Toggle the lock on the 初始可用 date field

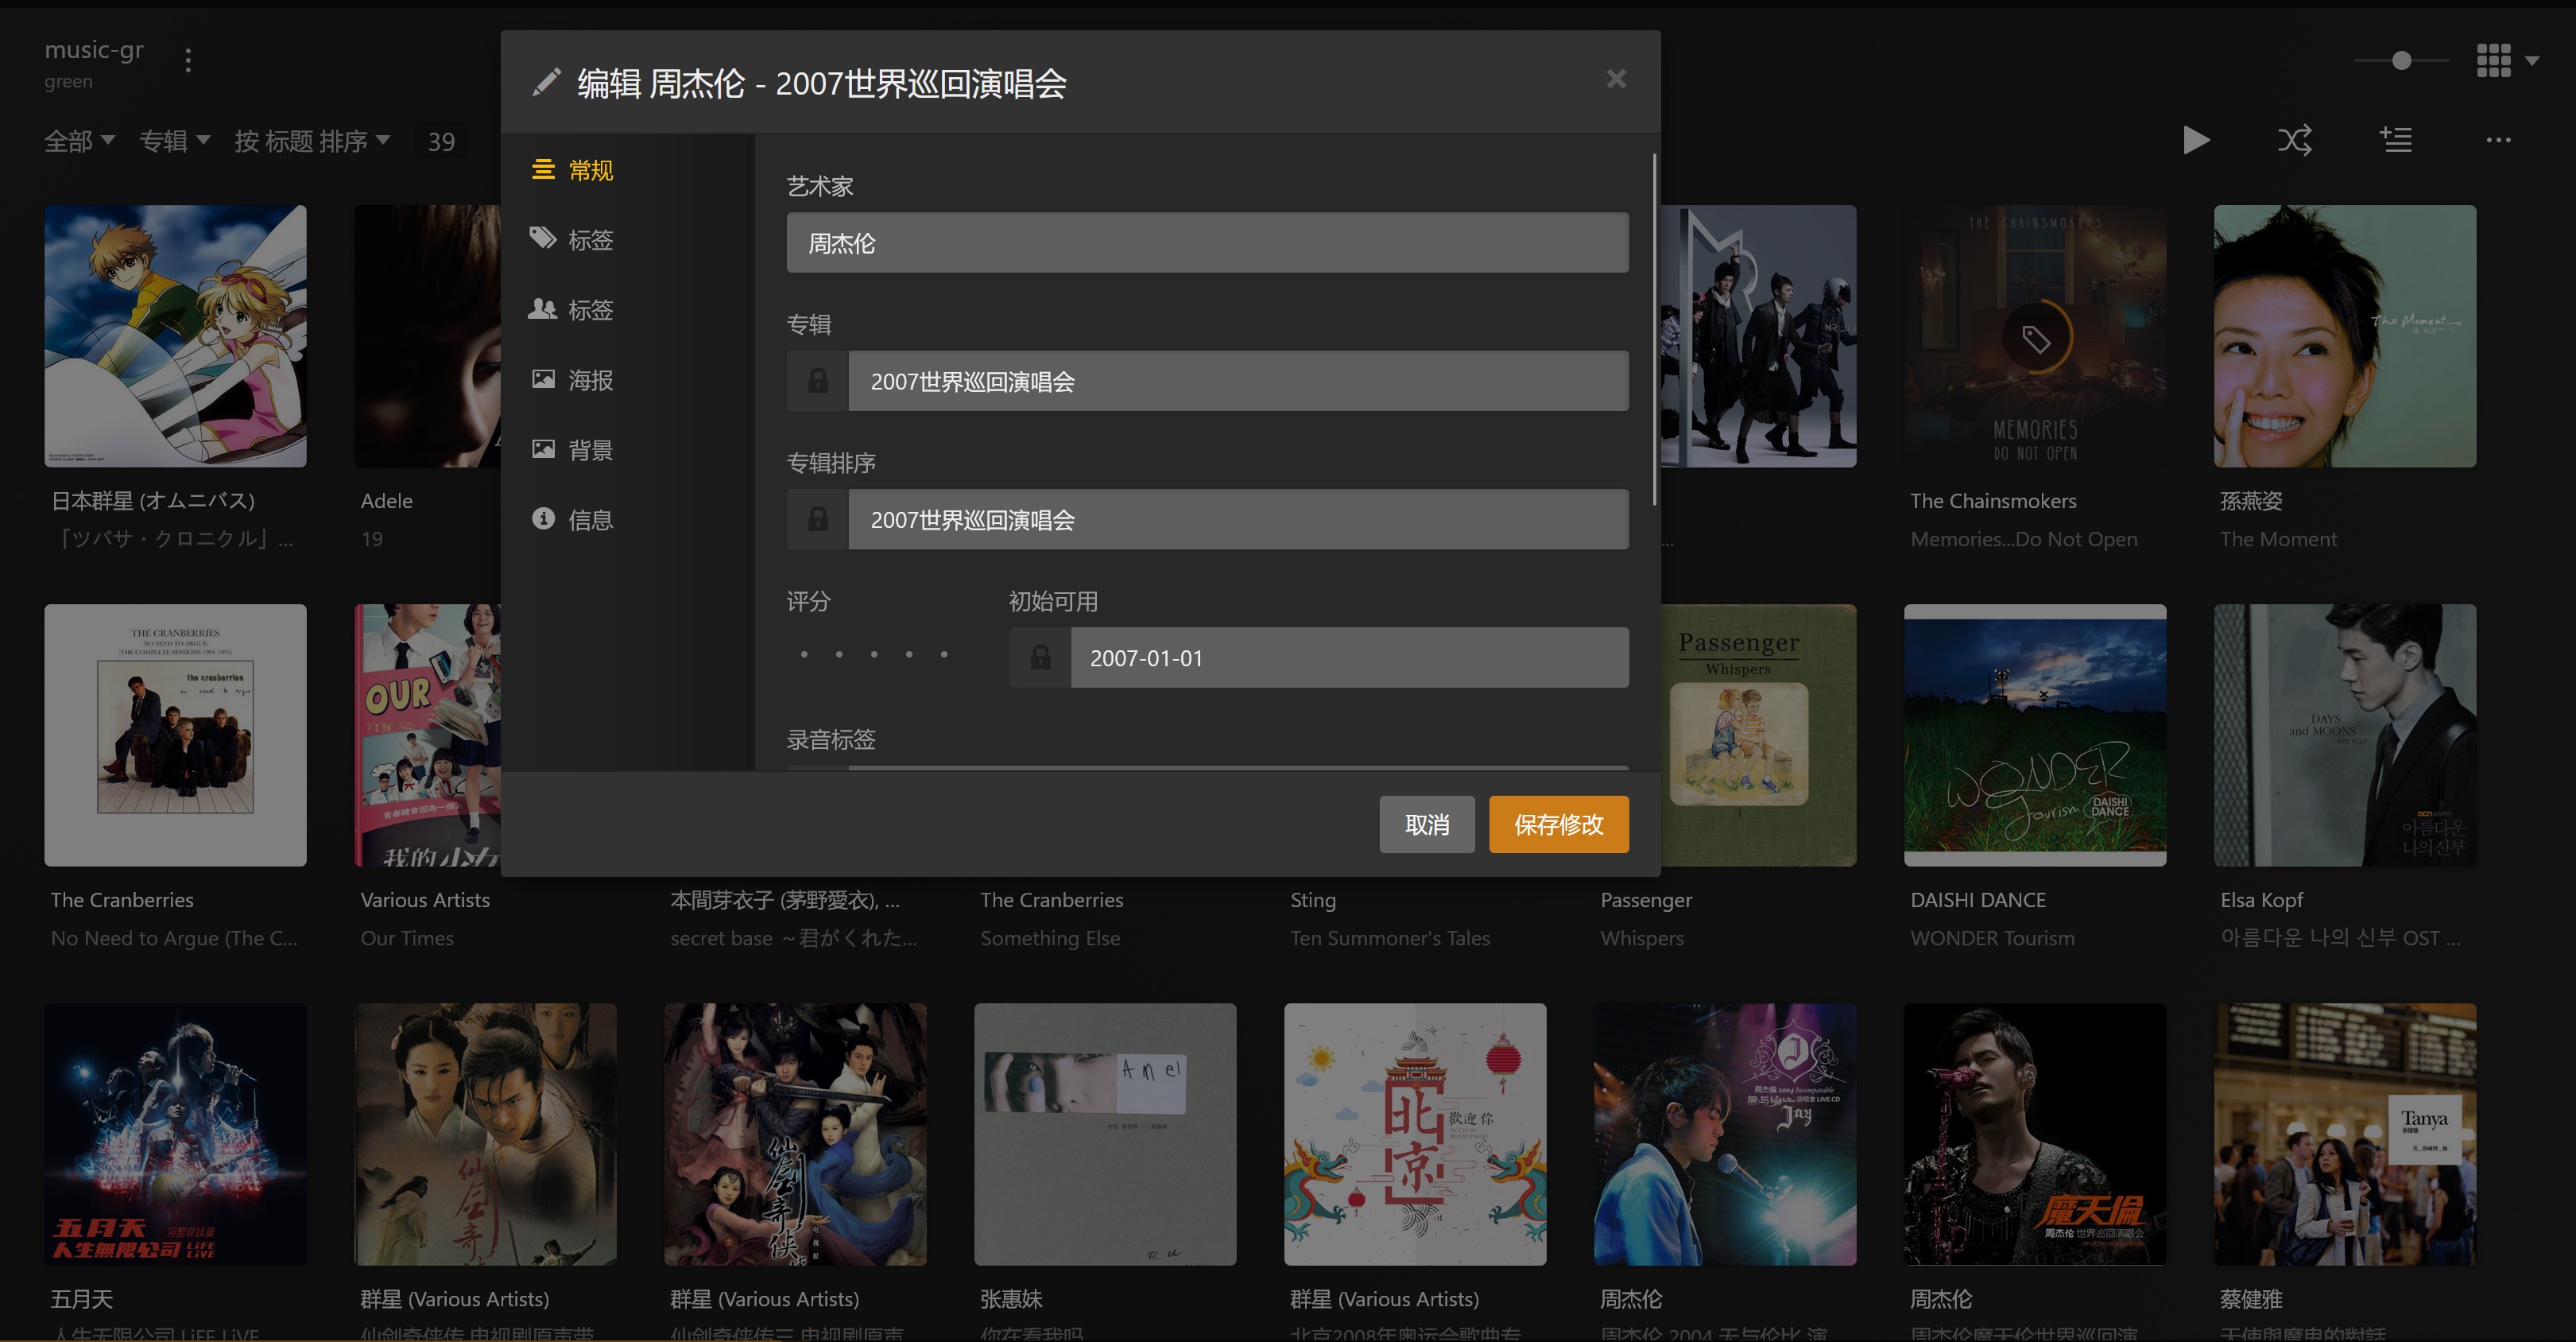coord(1040,658)
